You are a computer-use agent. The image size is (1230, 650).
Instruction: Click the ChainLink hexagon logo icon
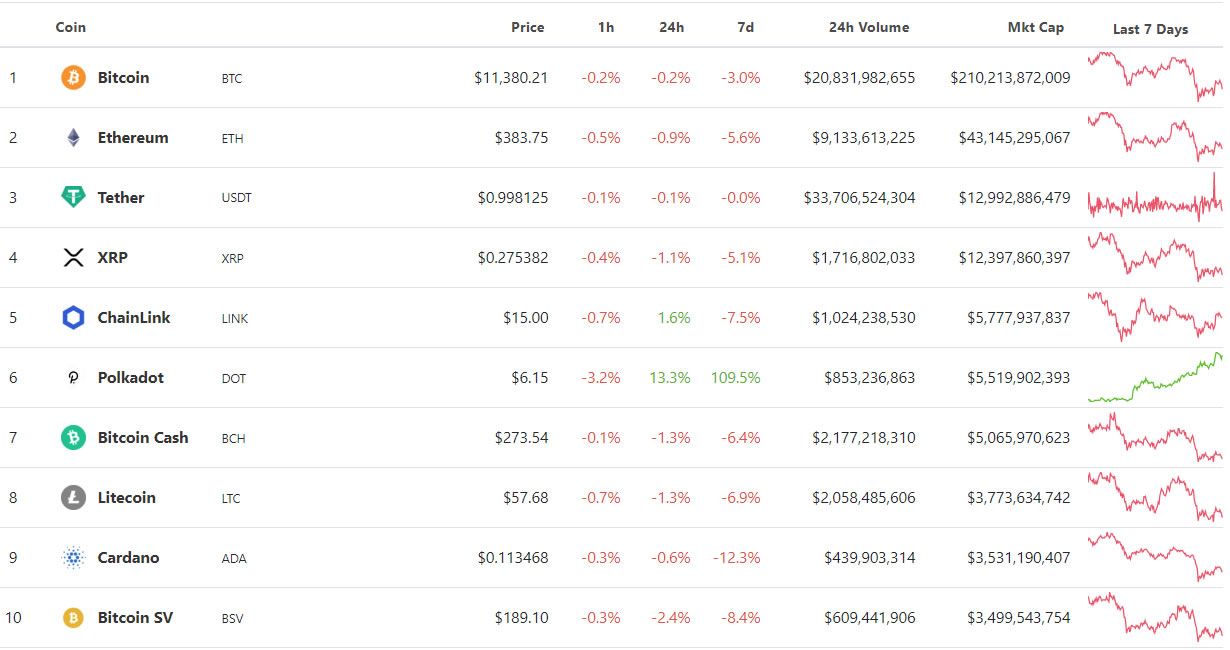coord(72,317)
